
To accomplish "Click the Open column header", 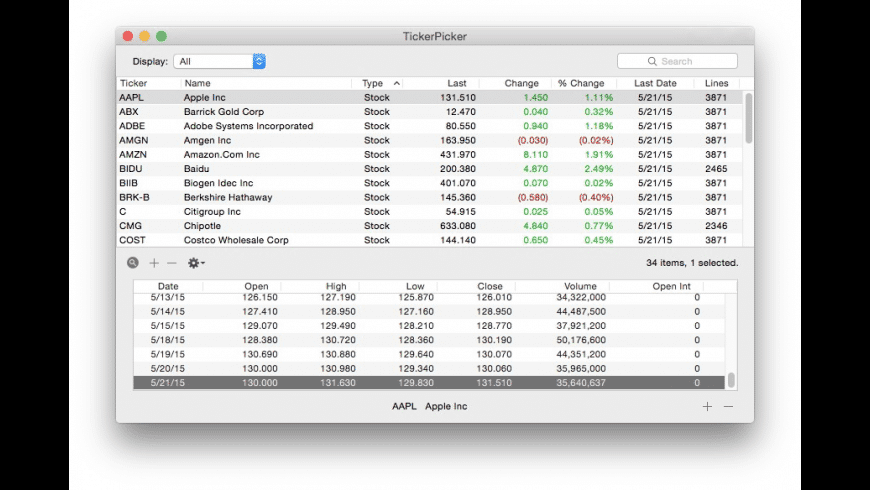I will coord(256,286).
